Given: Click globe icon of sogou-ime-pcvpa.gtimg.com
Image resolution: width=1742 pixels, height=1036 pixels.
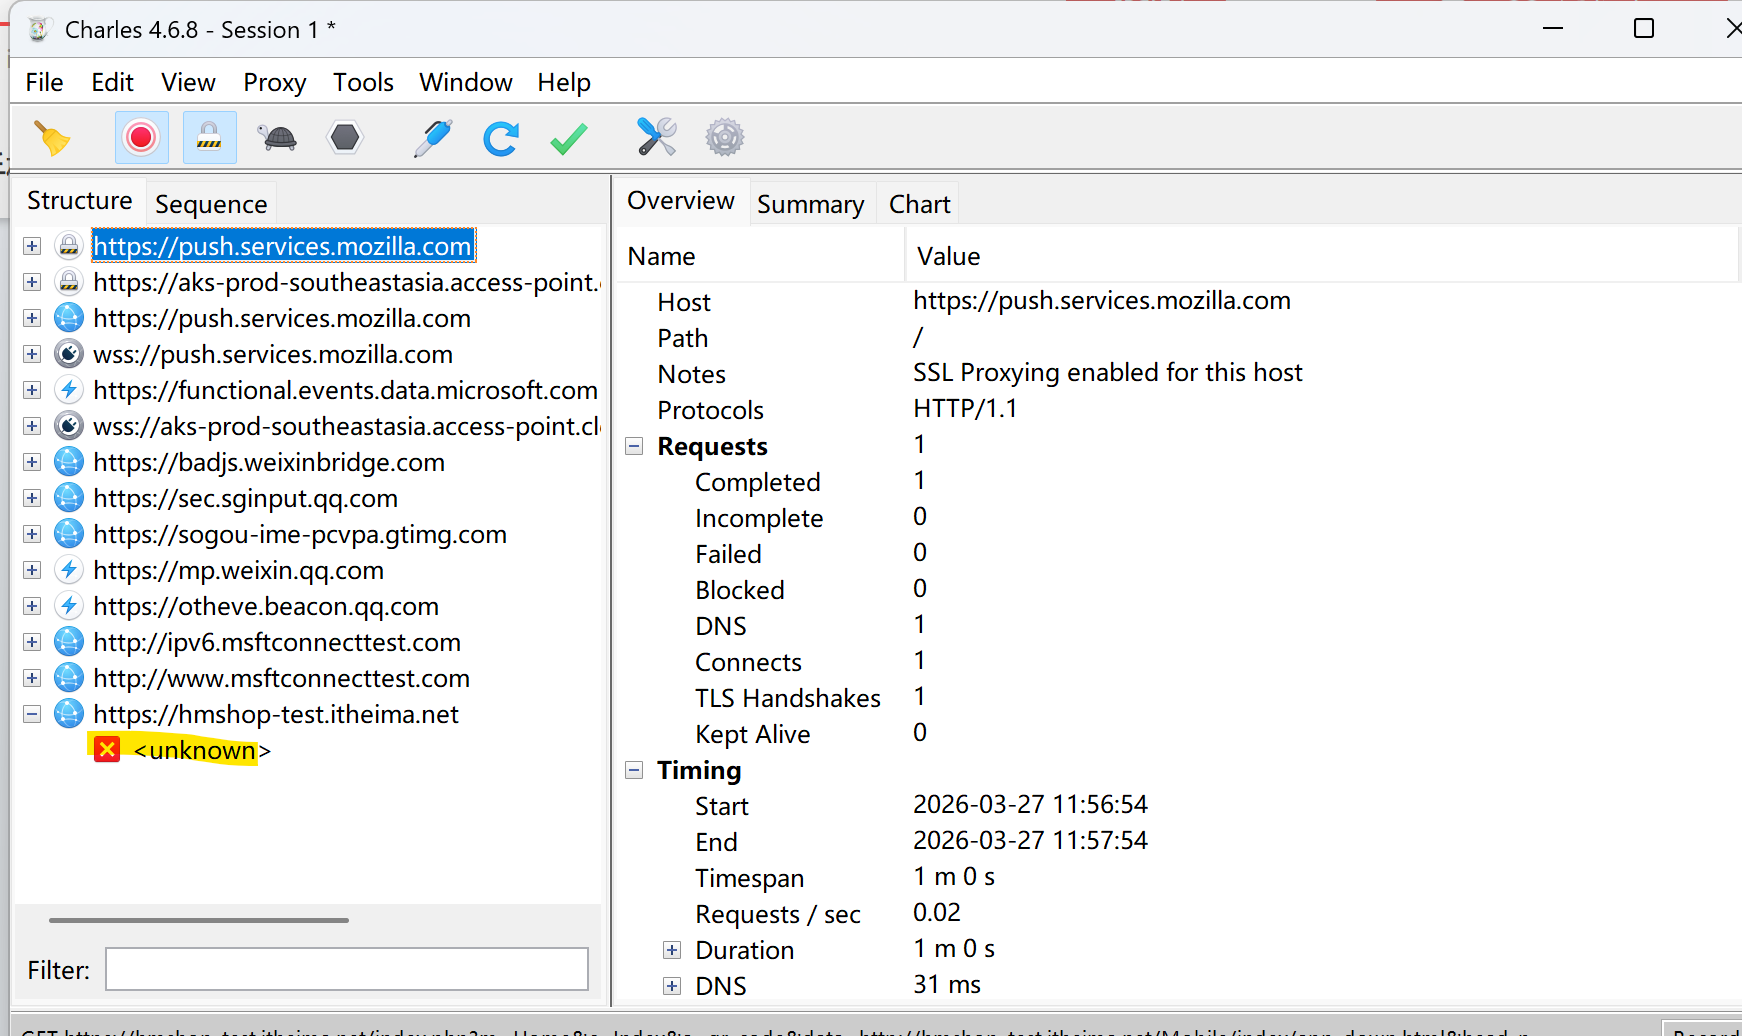Looking at the screenshot, I should point(69,534).
